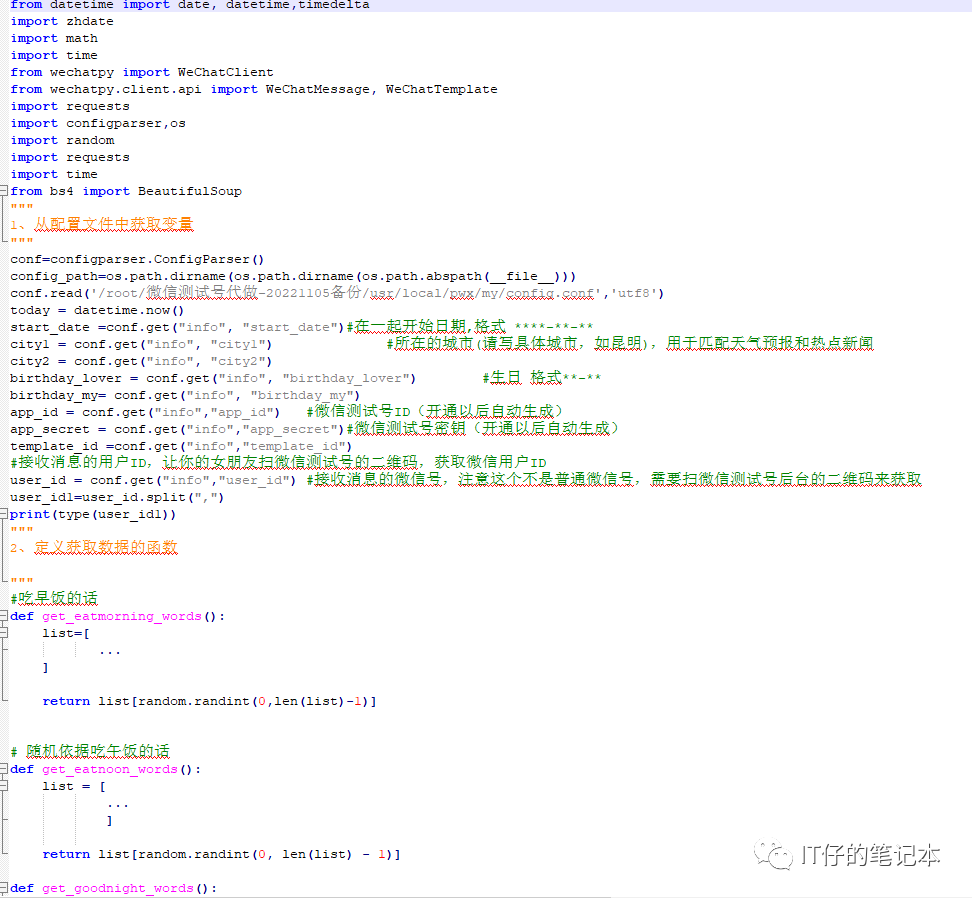Click the 'config_path=os.path.dirname' line

(x=293, y=276)
